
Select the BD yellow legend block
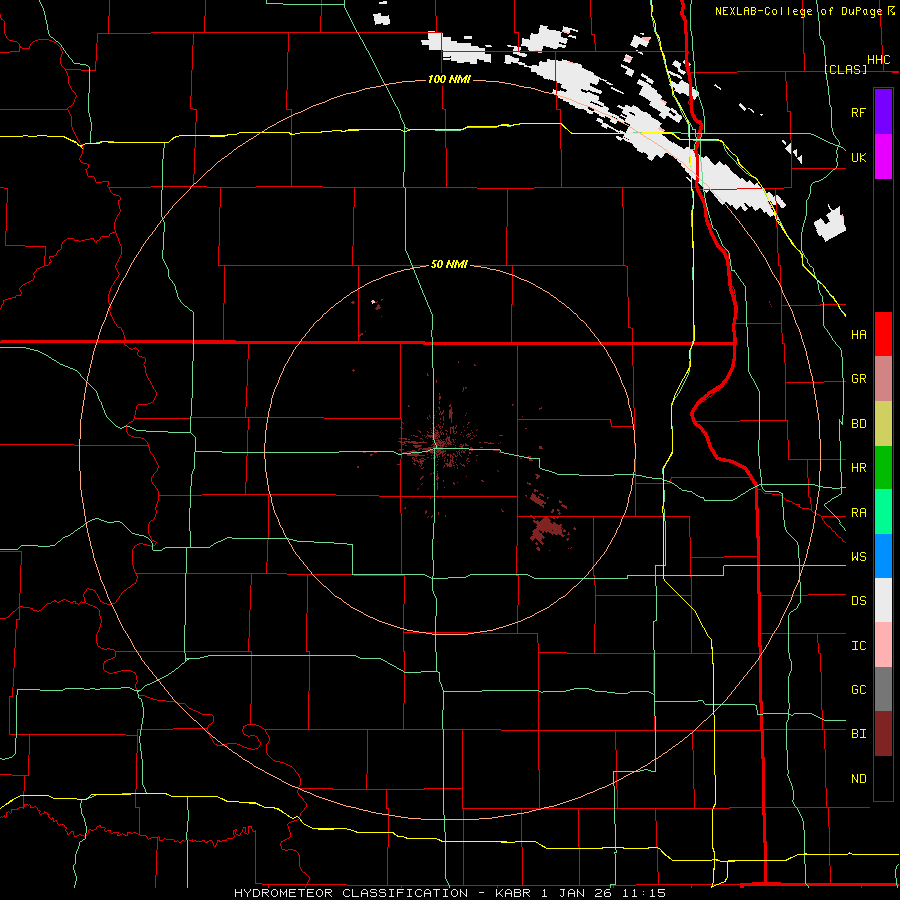coord(883,424)
